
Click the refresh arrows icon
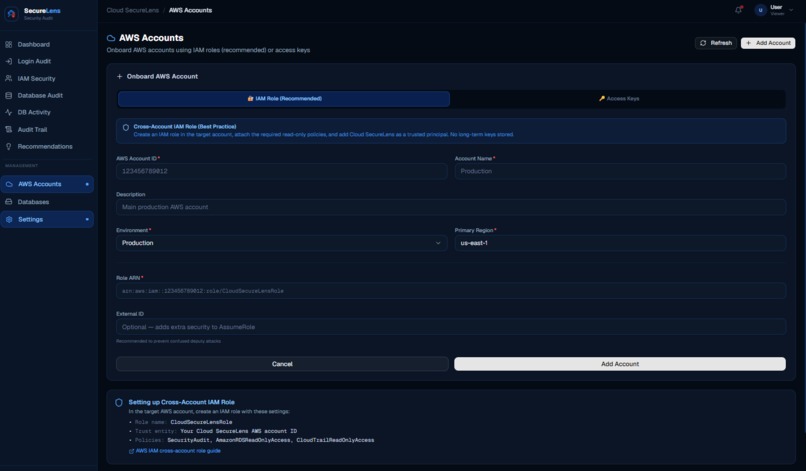click(x=703, y=43)
